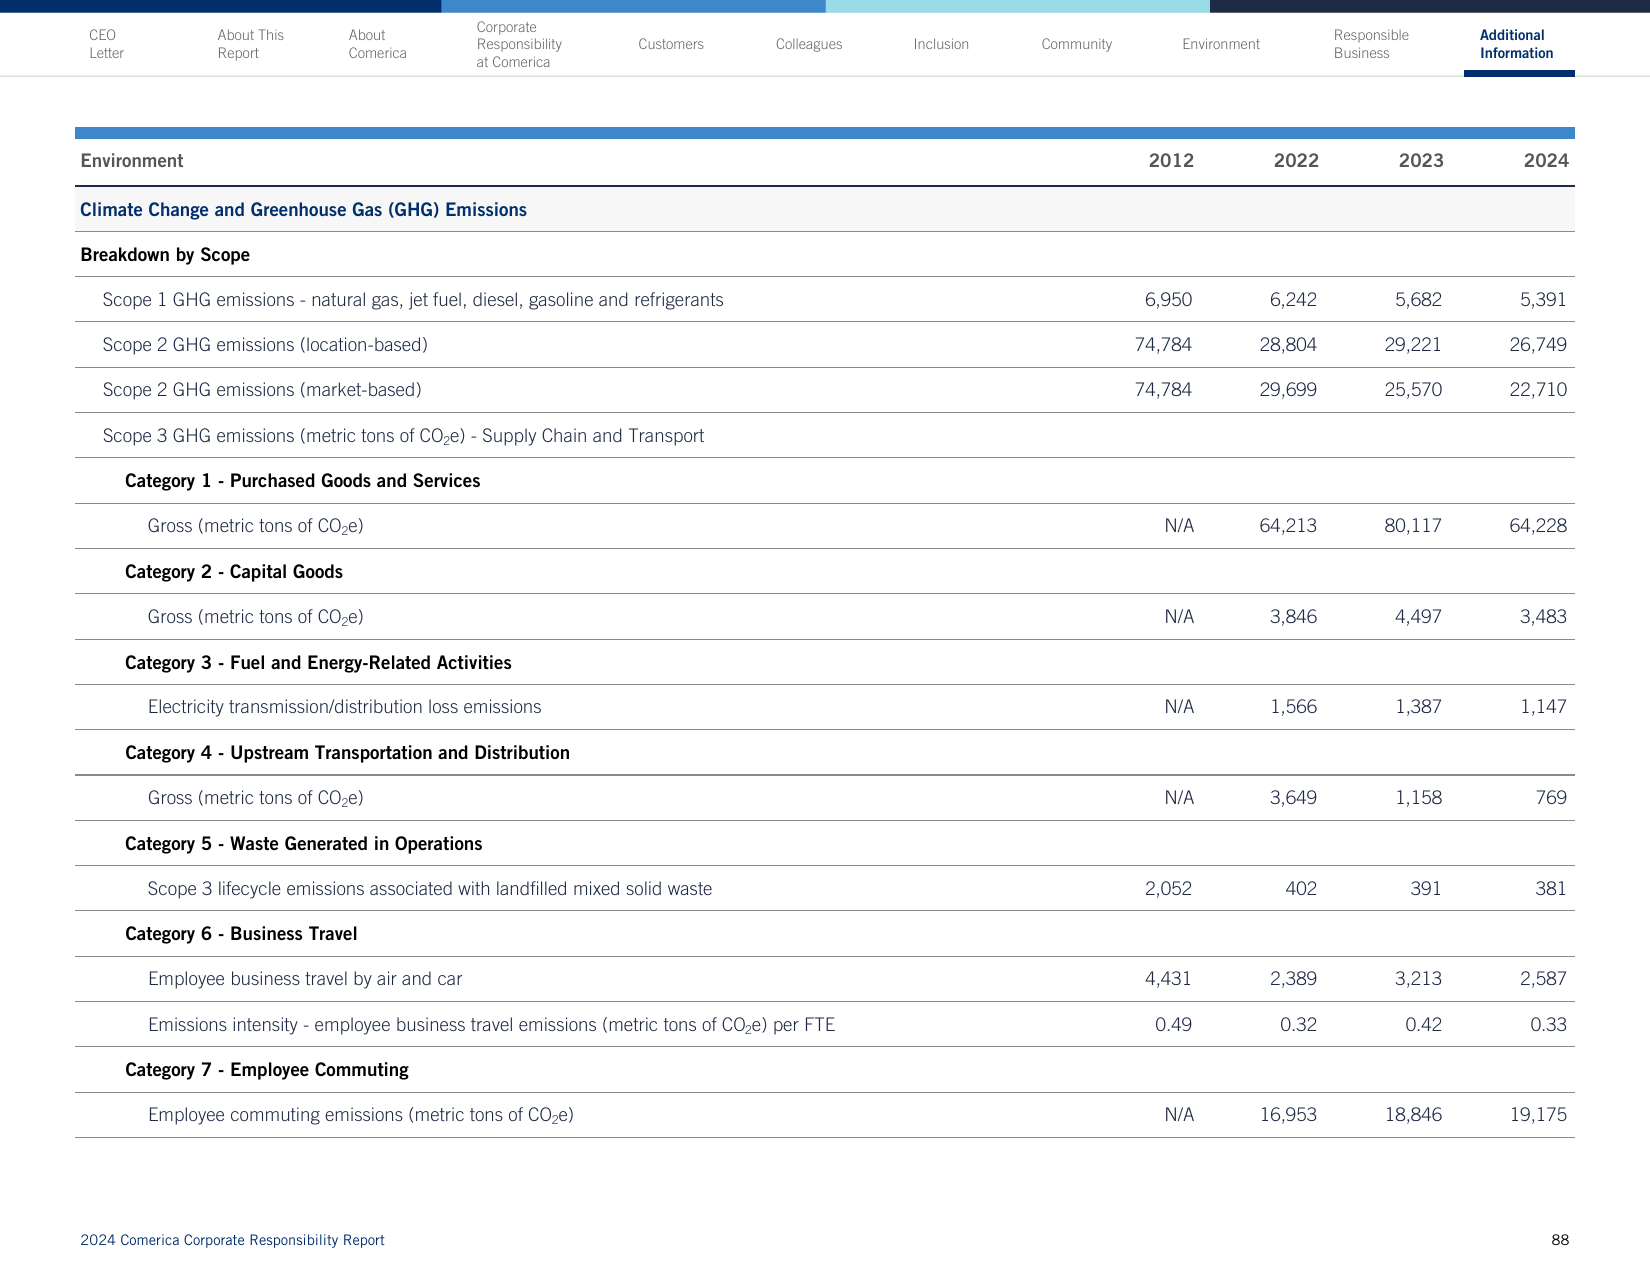Select the Scope 1 GHG emissions row label
The height and width of the screenshot is (1275, 1650).
point(413,300)
